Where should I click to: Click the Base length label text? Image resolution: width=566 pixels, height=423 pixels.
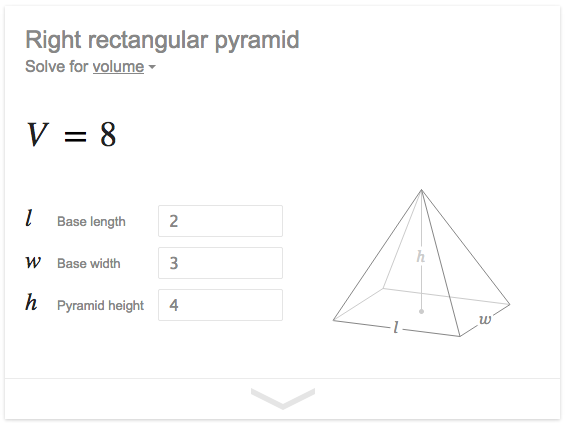(x=91, y=222)
